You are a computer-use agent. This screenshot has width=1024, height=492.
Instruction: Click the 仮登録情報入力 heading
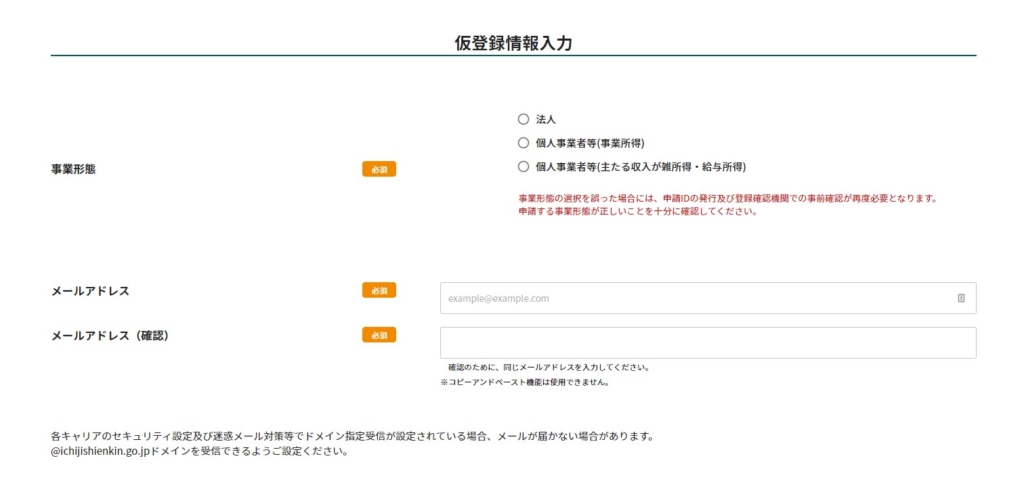tap(513, 43)
